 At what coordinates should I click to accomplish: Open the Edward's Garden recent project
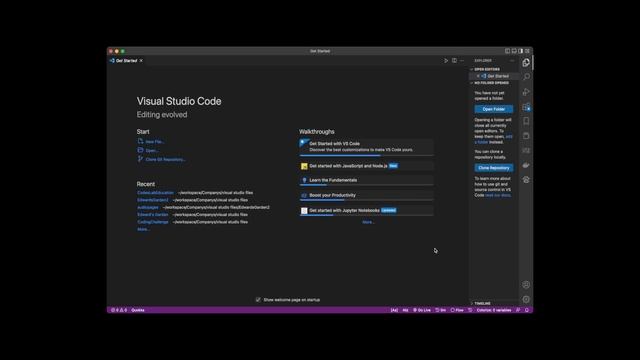153,215
